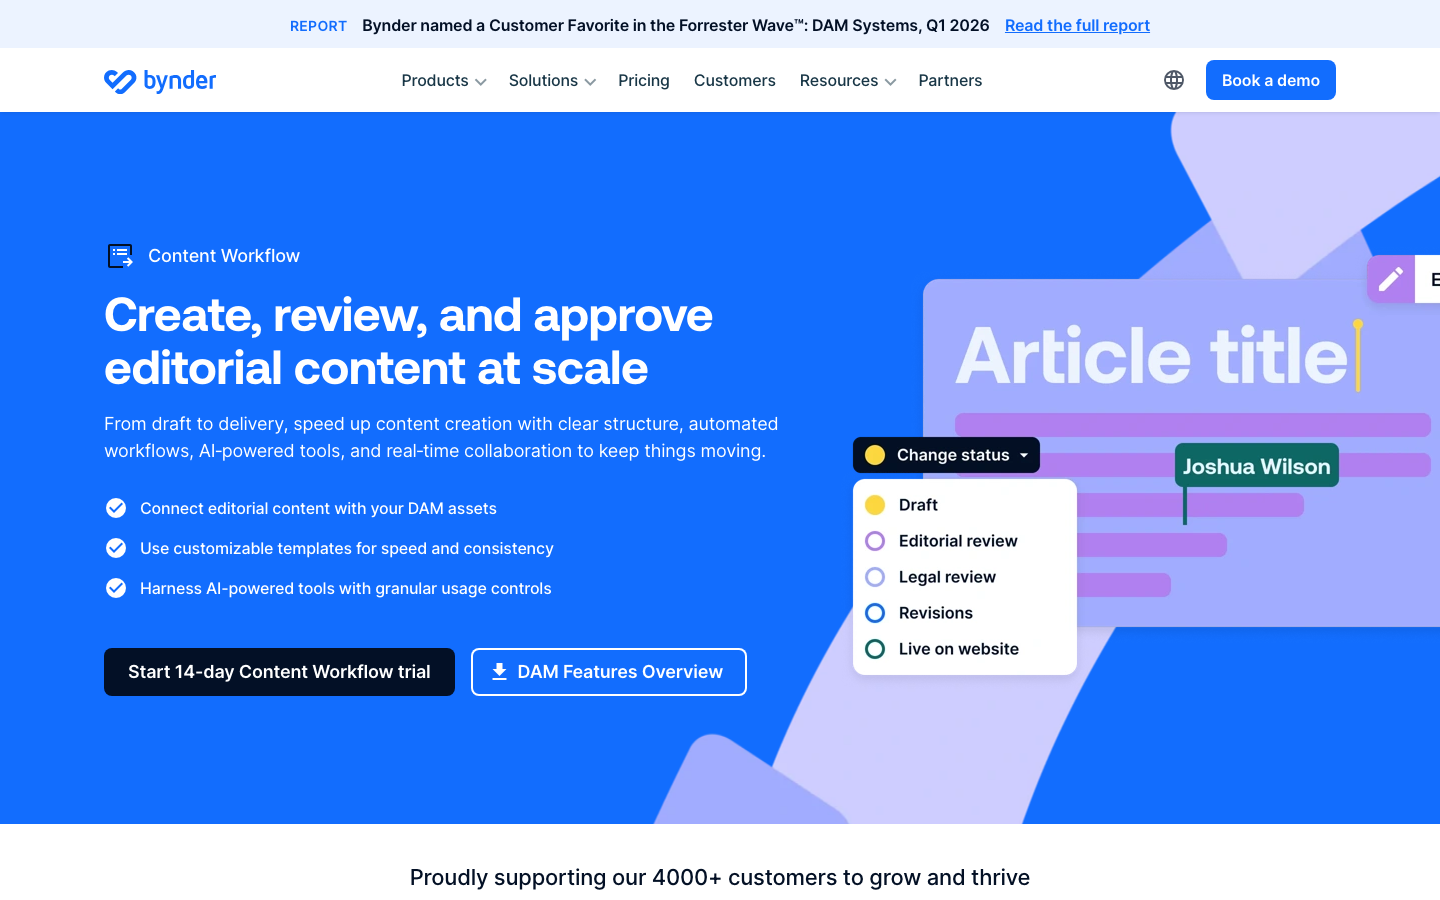Read the full report link
This screenshot has height=900, width=1440.
click(1077, 25)
